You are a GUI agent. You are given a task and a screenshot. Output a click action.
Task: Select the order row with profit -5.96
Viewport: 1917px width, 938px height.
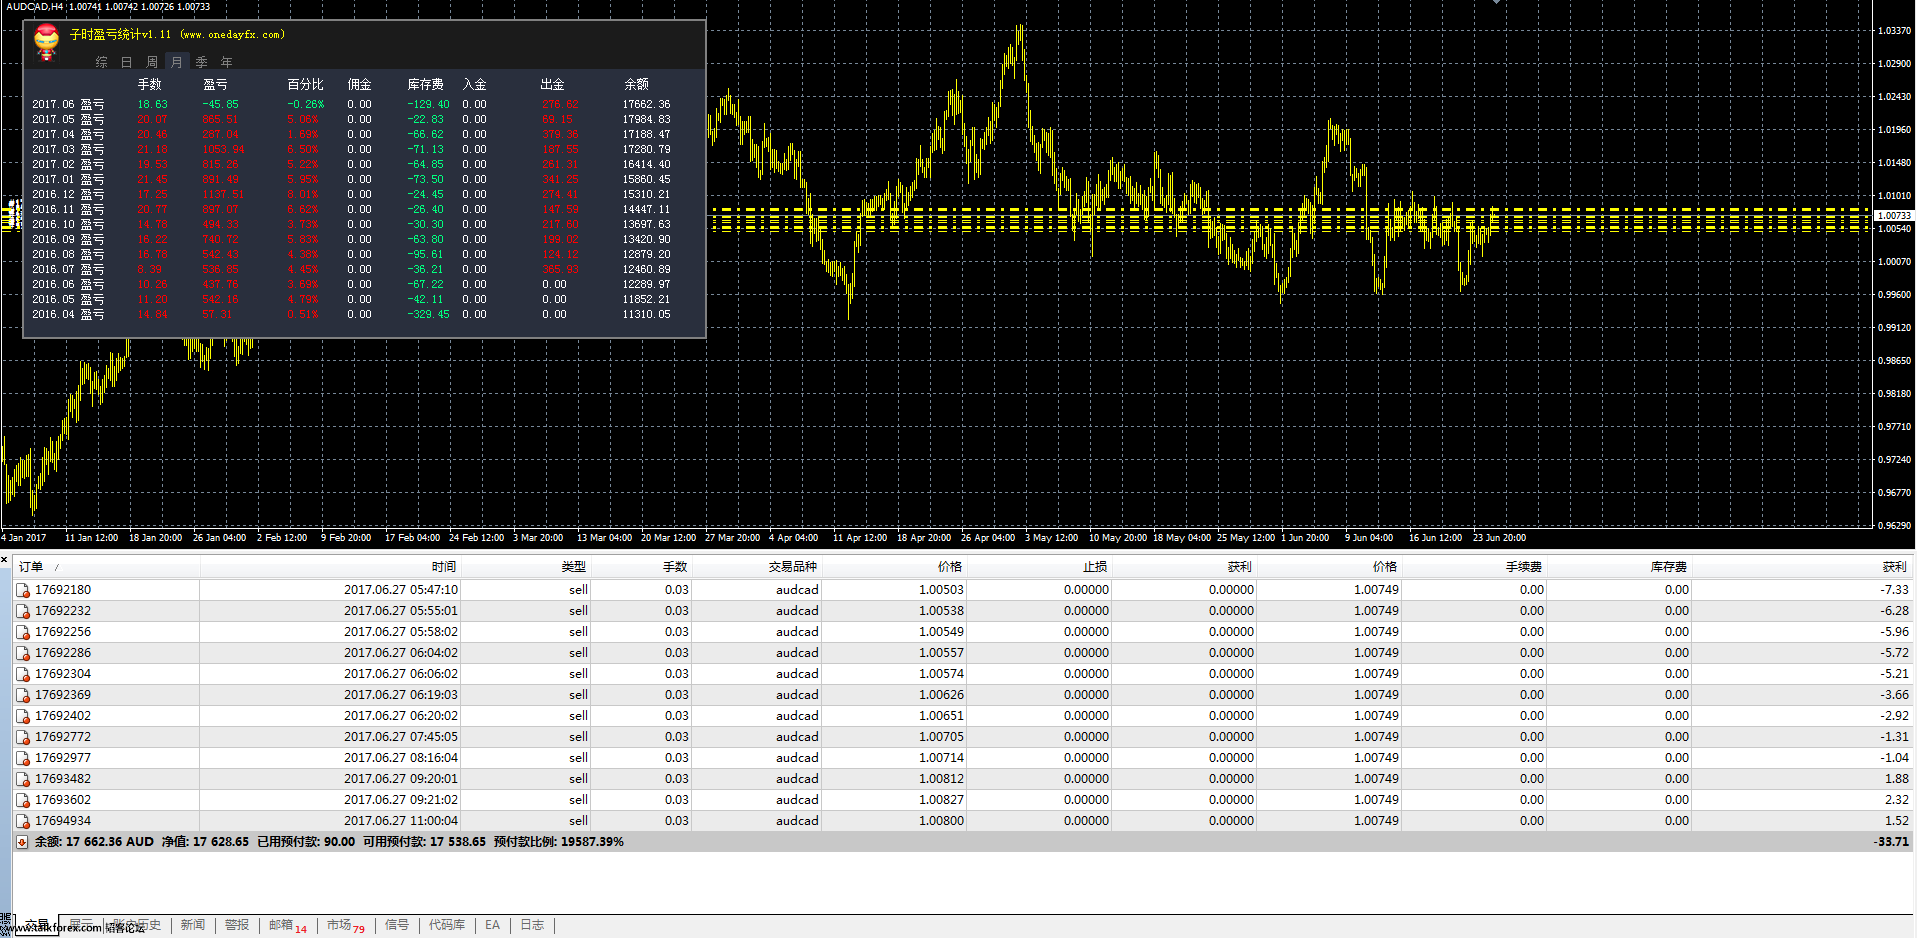click(963, 632)
